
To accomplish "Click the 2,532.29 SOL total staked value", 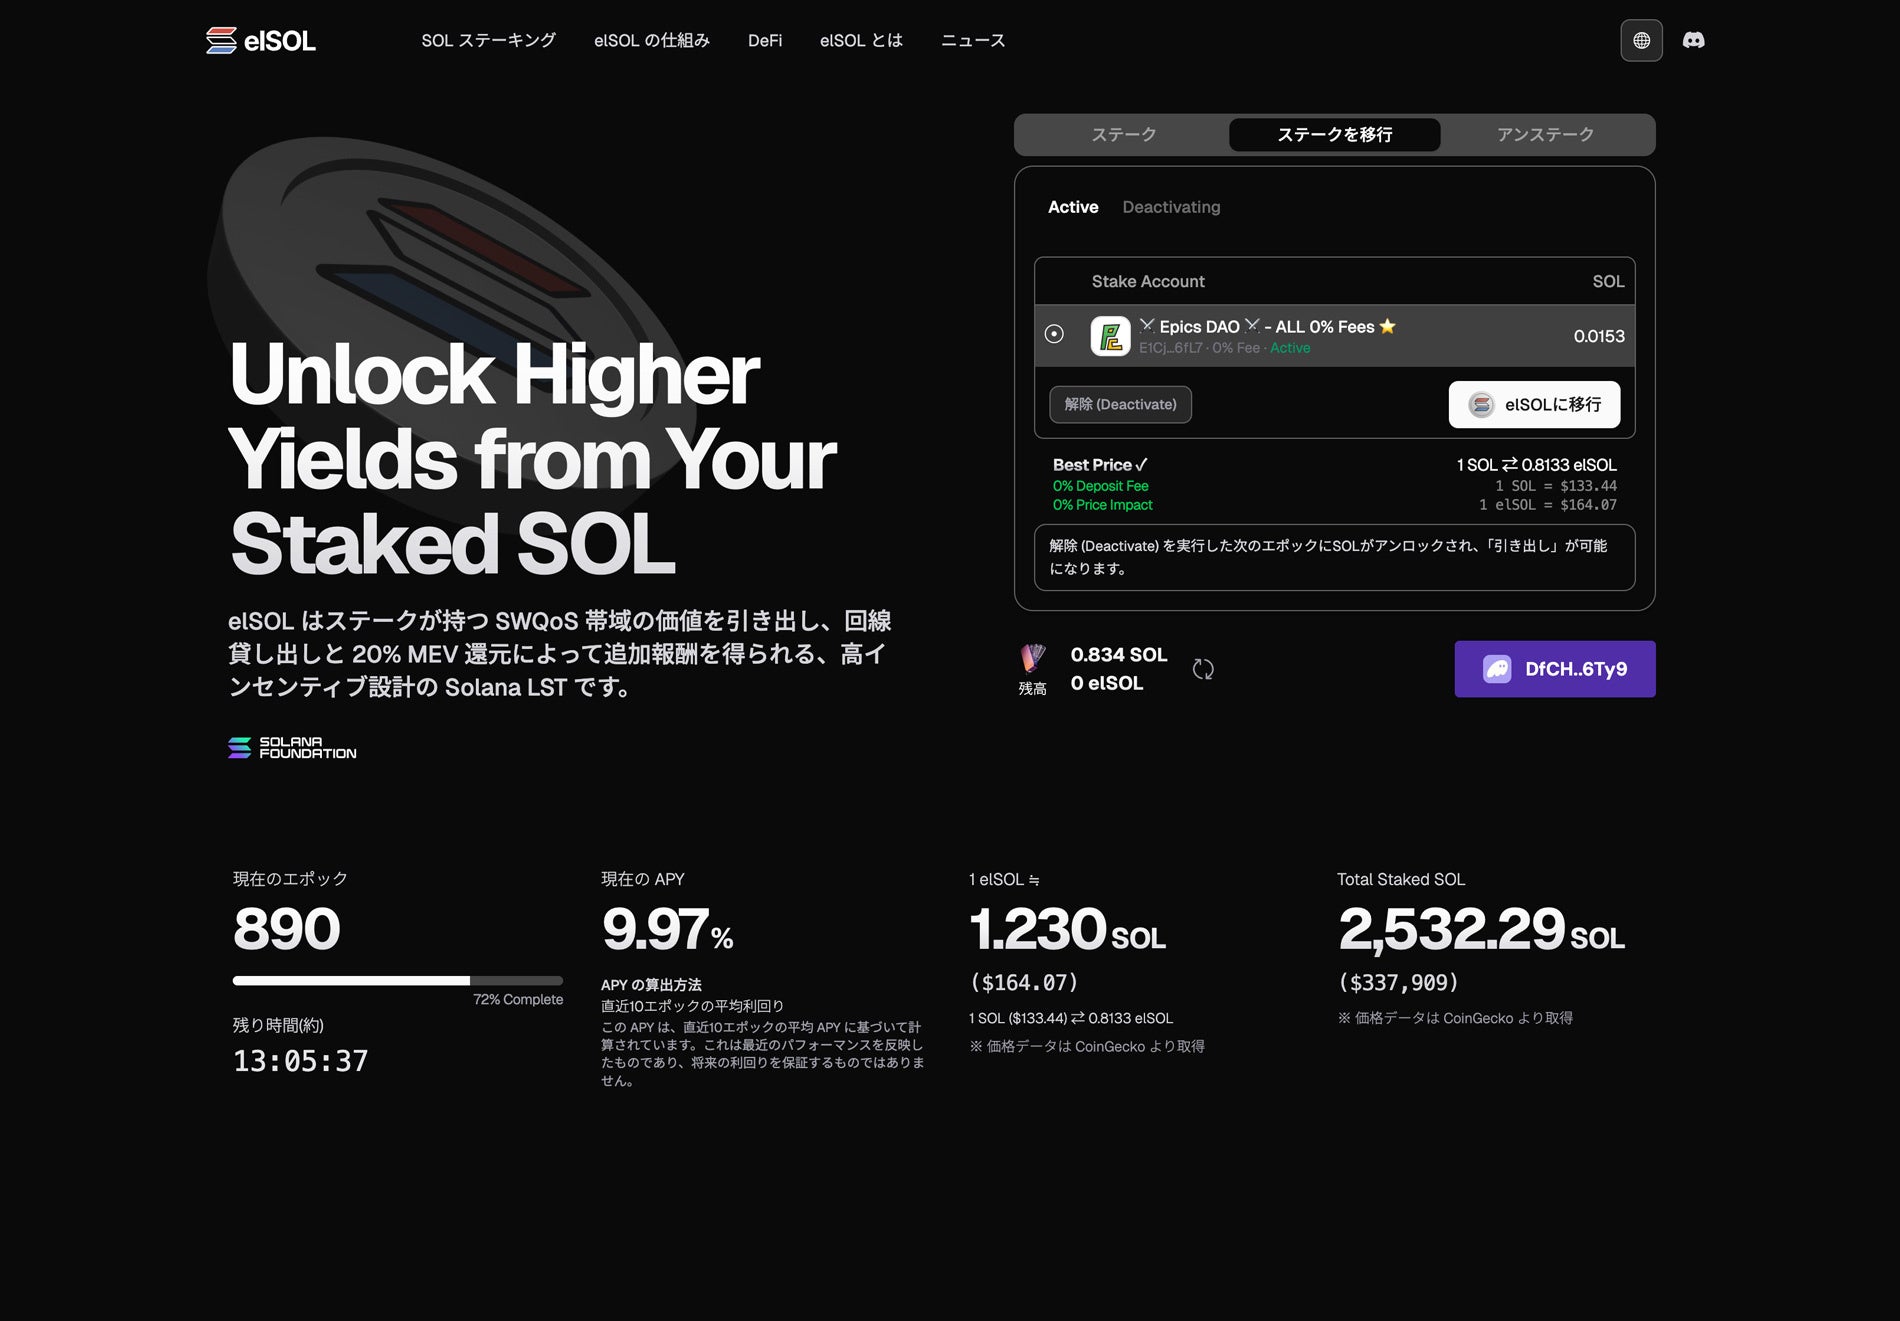I will click(1481, 929).
